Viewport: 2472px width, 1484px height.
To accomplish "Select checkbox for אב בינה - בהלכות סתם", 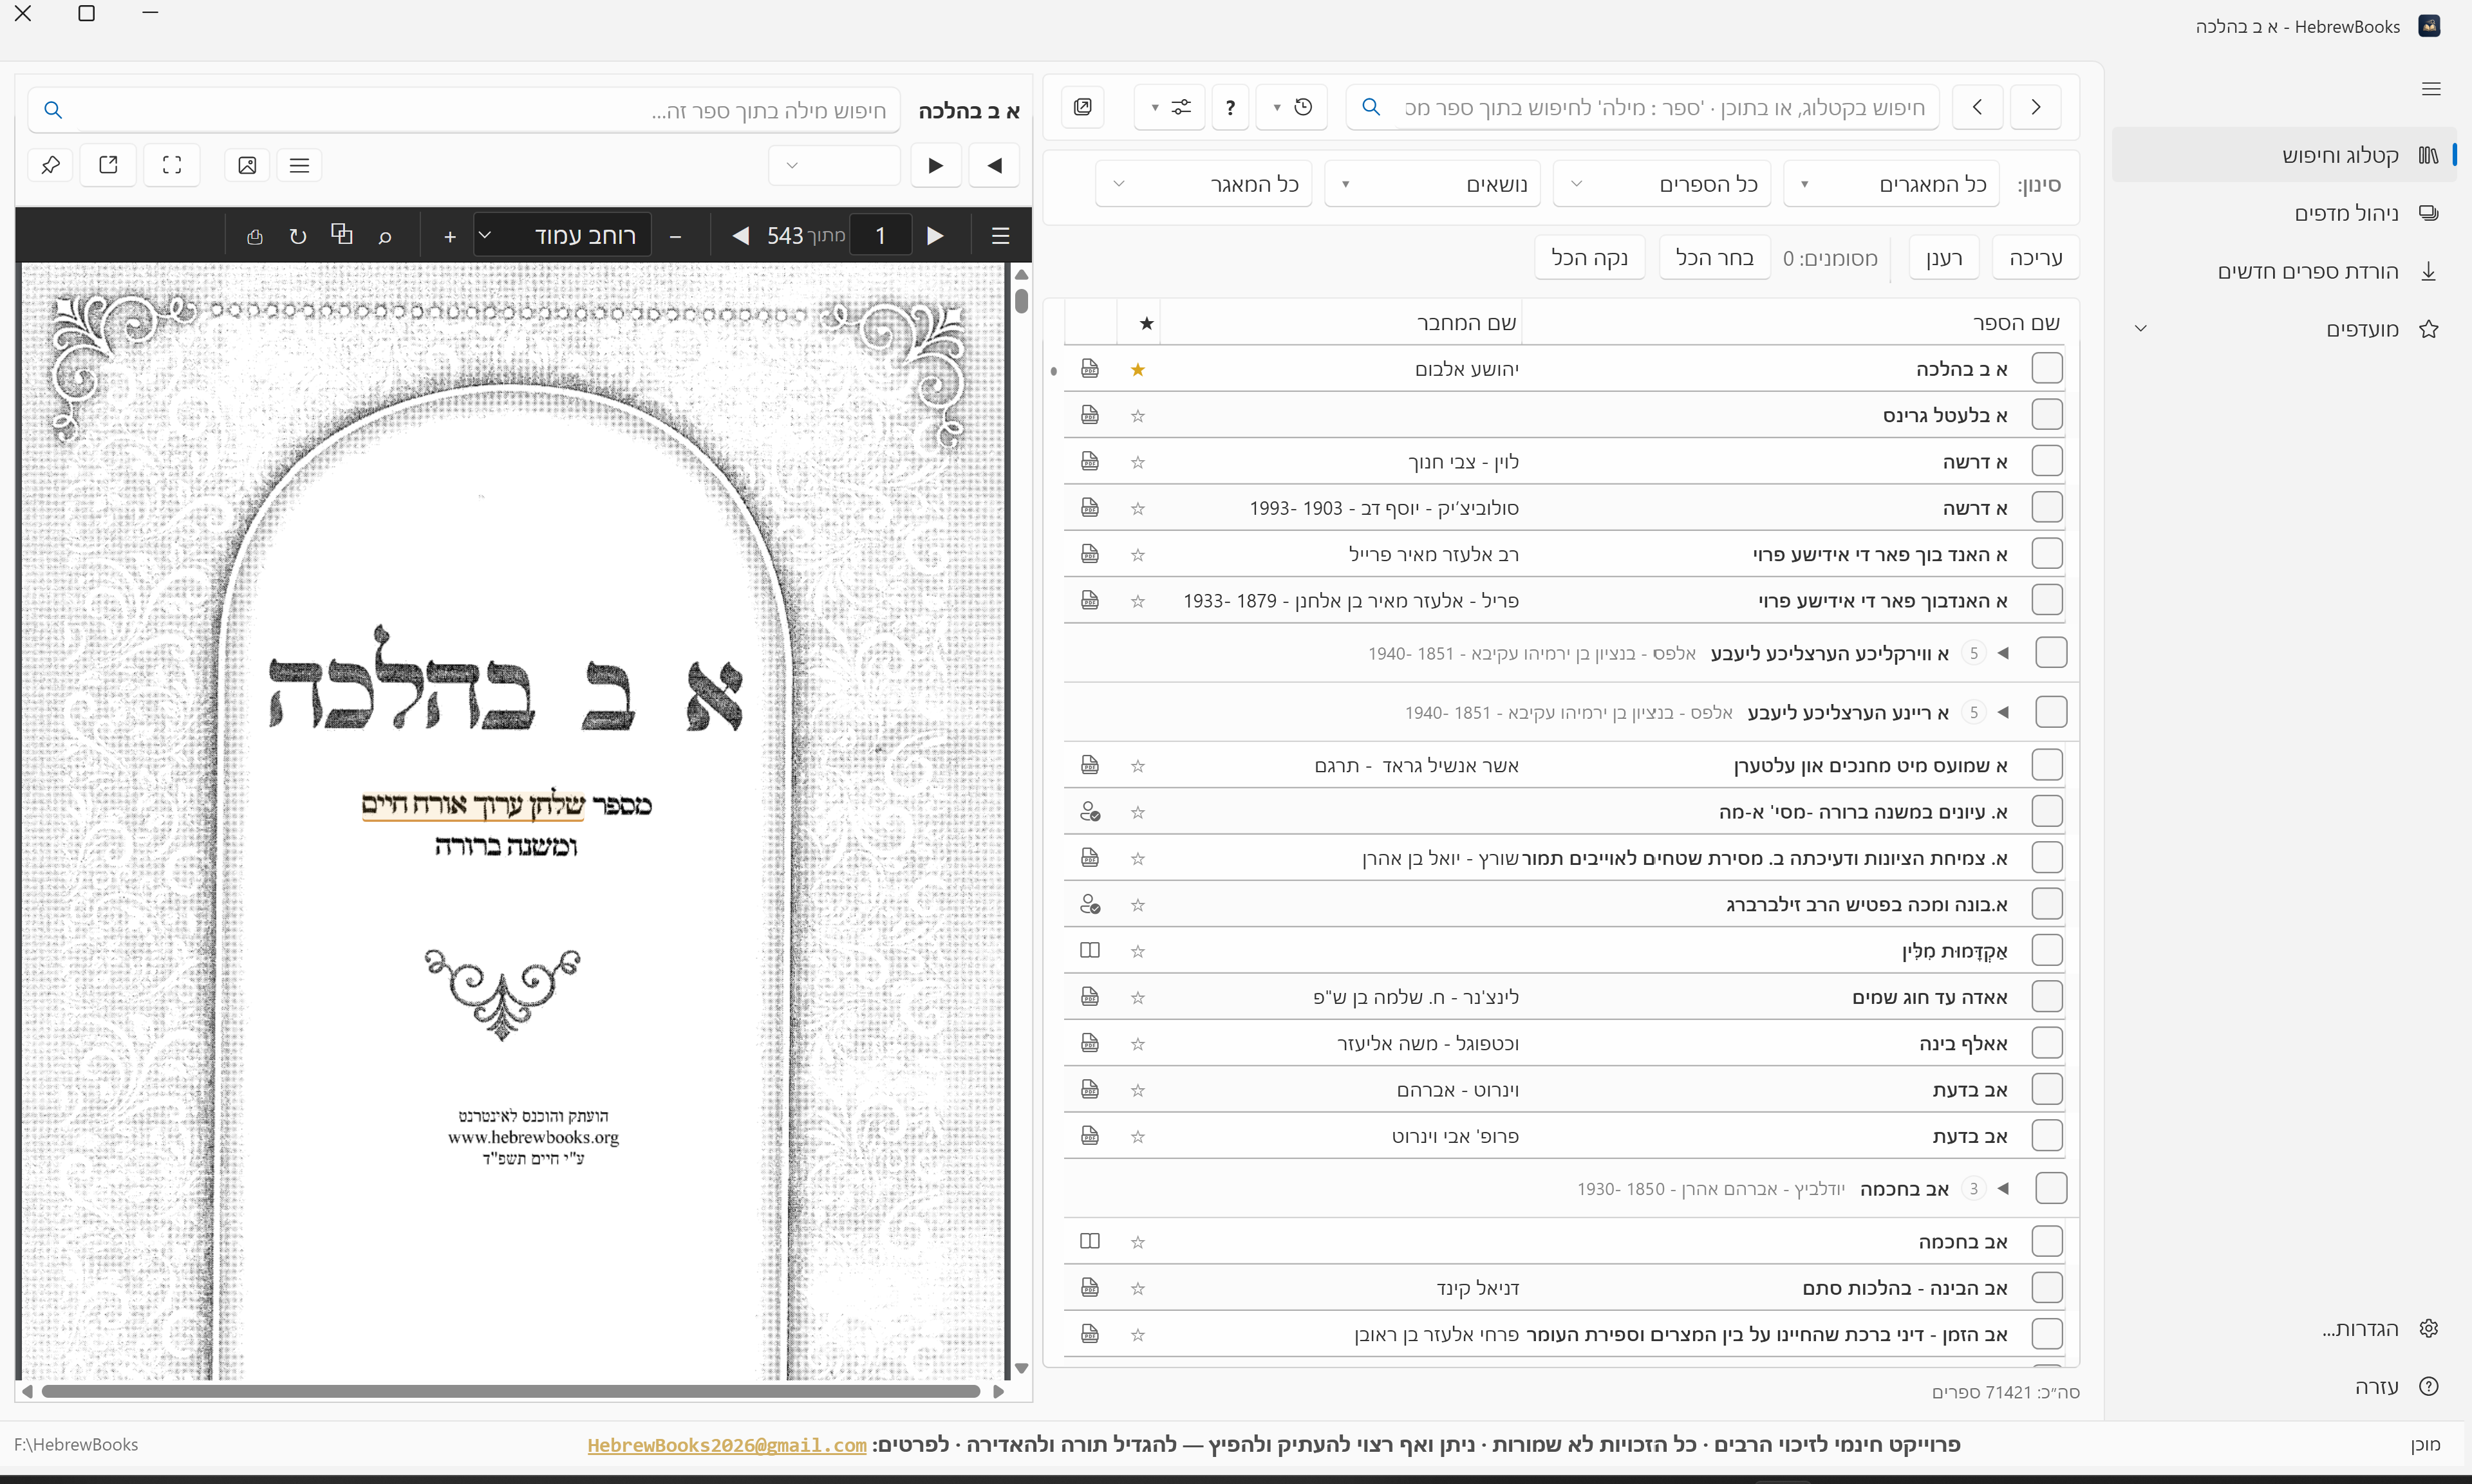I will 2047,1287.
